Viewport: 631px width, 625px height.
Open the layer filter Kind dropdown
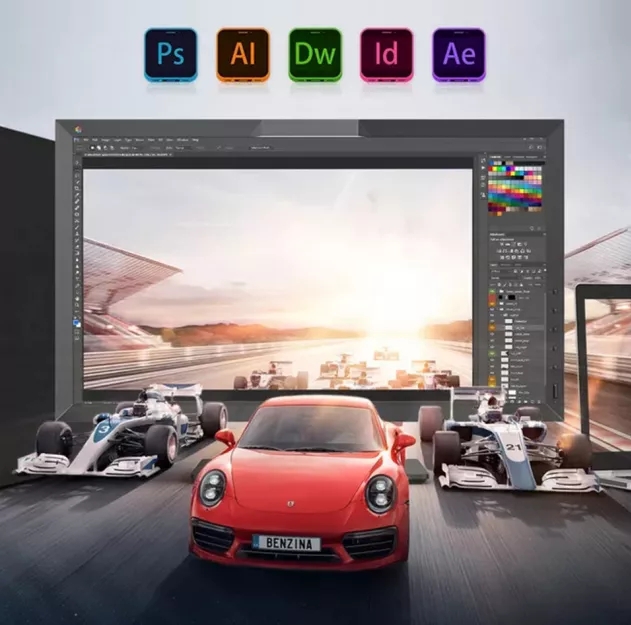(500, 271)
